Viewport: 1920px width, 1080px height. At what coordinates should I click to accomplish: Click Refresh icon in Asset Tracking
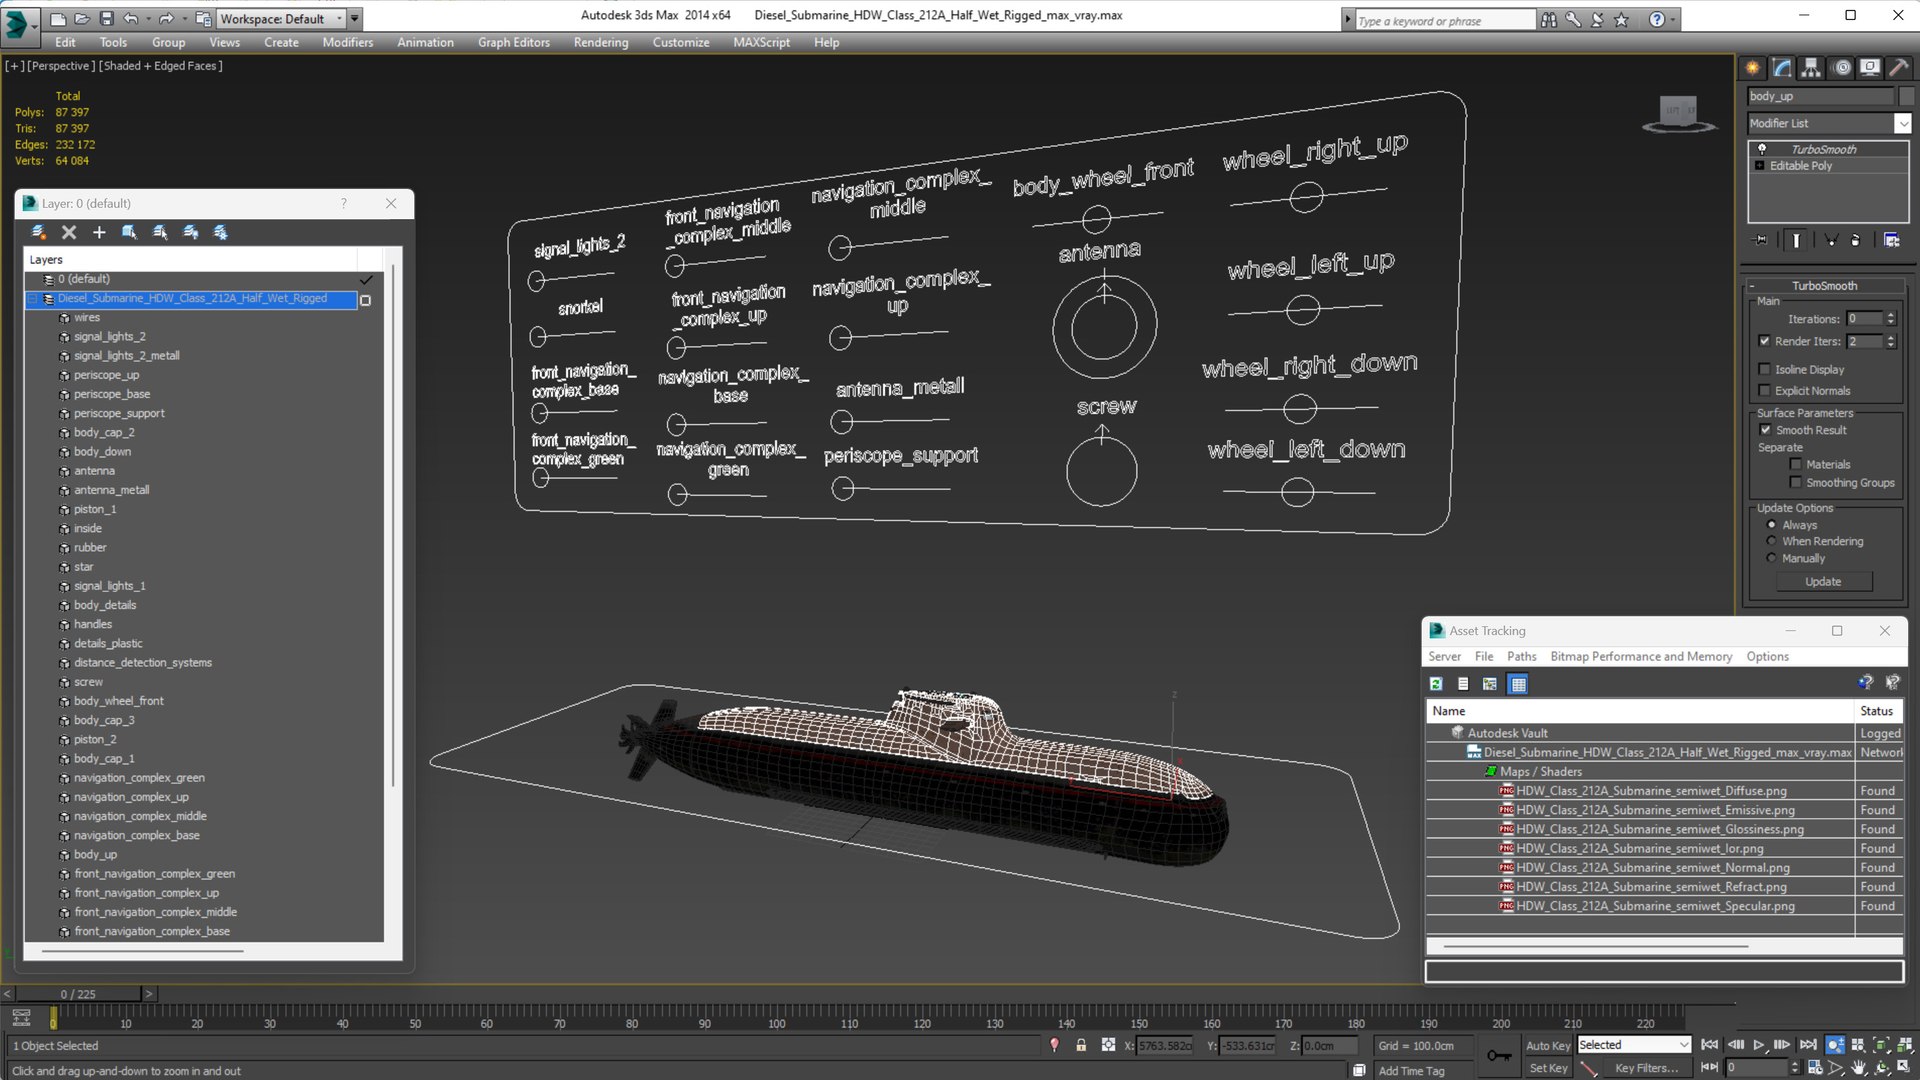pos(1436,684)
